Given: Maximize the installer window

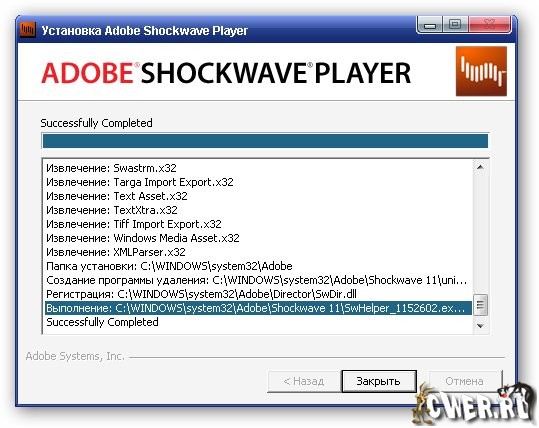Looking at the screenshot, I should click(x=455, y=24).
